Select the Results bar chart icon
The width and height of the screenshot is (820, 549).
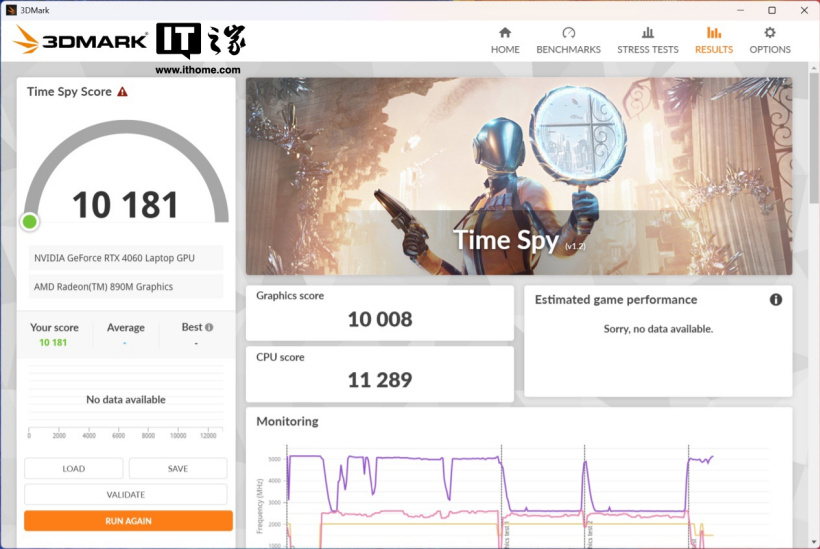714,33
